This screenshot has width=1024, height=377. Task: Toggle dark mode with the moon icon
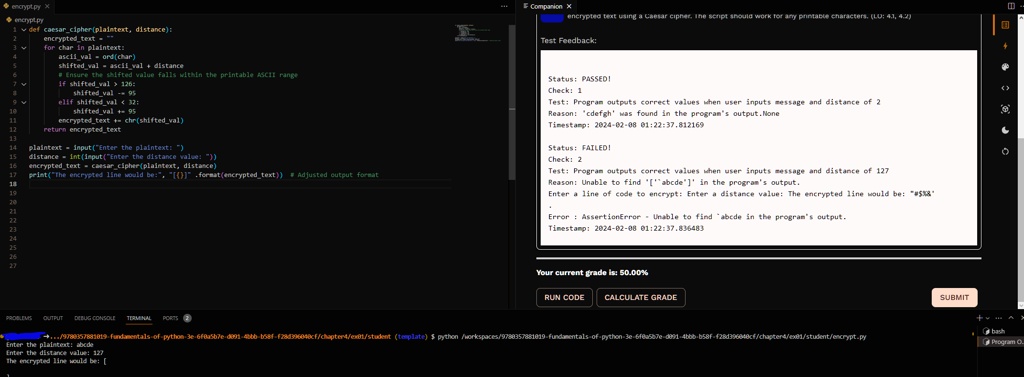[1005, 130]
